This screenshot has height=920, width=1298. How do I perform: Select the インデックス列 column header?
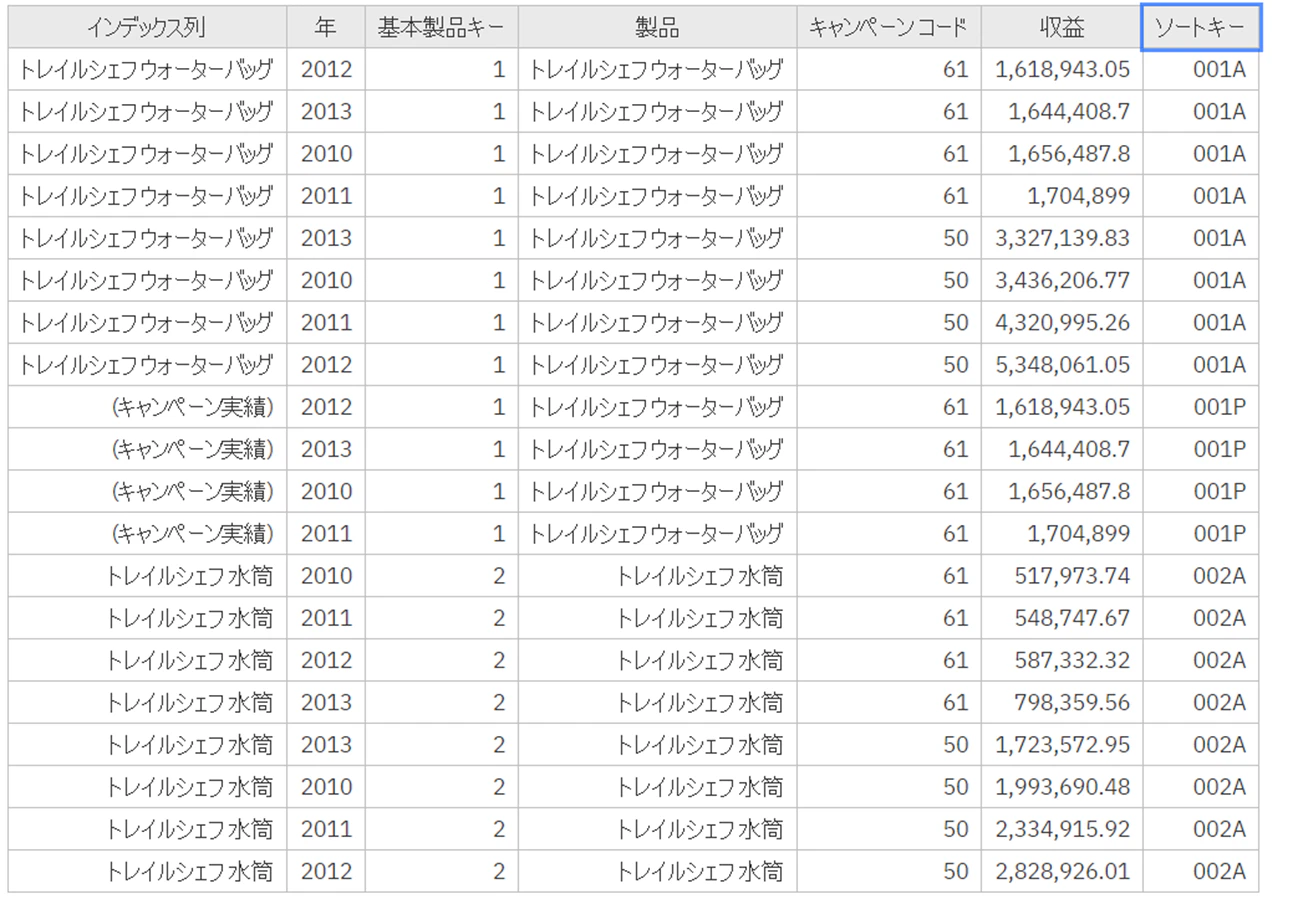click(x=147, y=27)
